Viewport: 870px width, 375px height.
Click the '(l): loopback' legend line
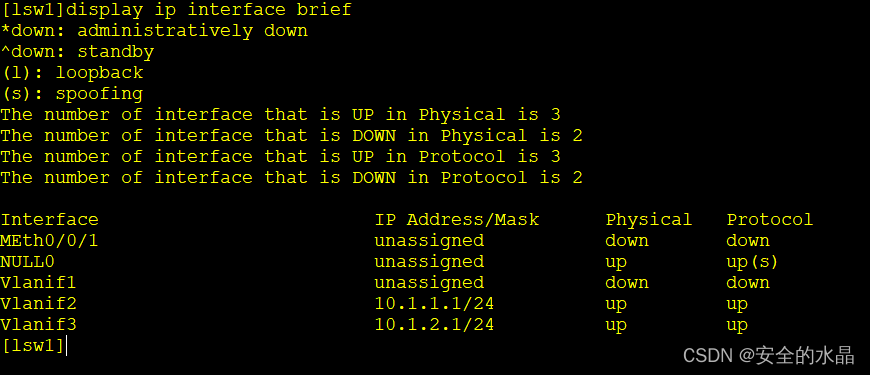click(72, 73)
